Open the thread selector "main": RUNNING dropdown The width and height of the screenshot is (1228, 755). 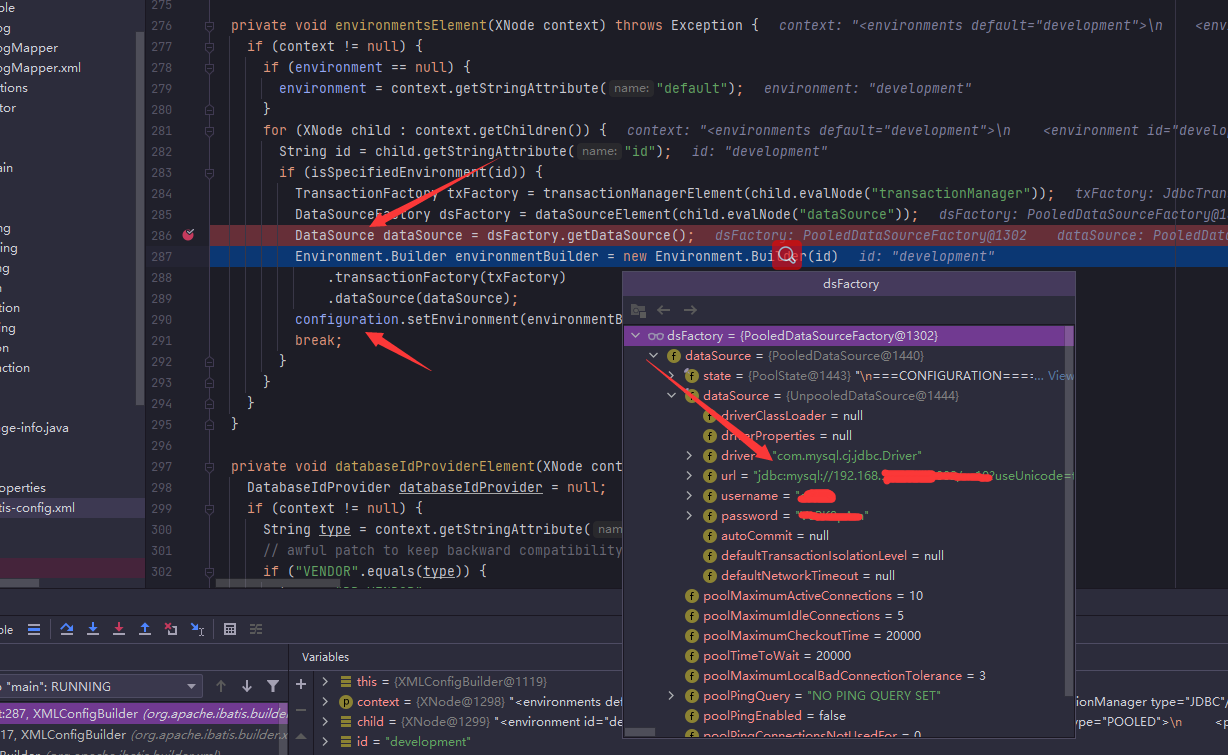coord(100,686)
